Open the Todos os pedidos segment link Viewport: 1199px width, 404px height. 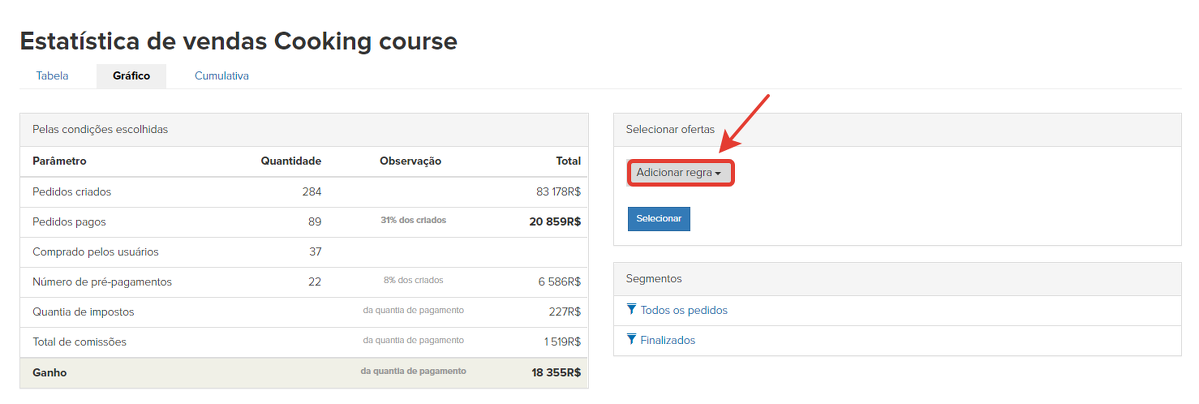coord(684,311)
